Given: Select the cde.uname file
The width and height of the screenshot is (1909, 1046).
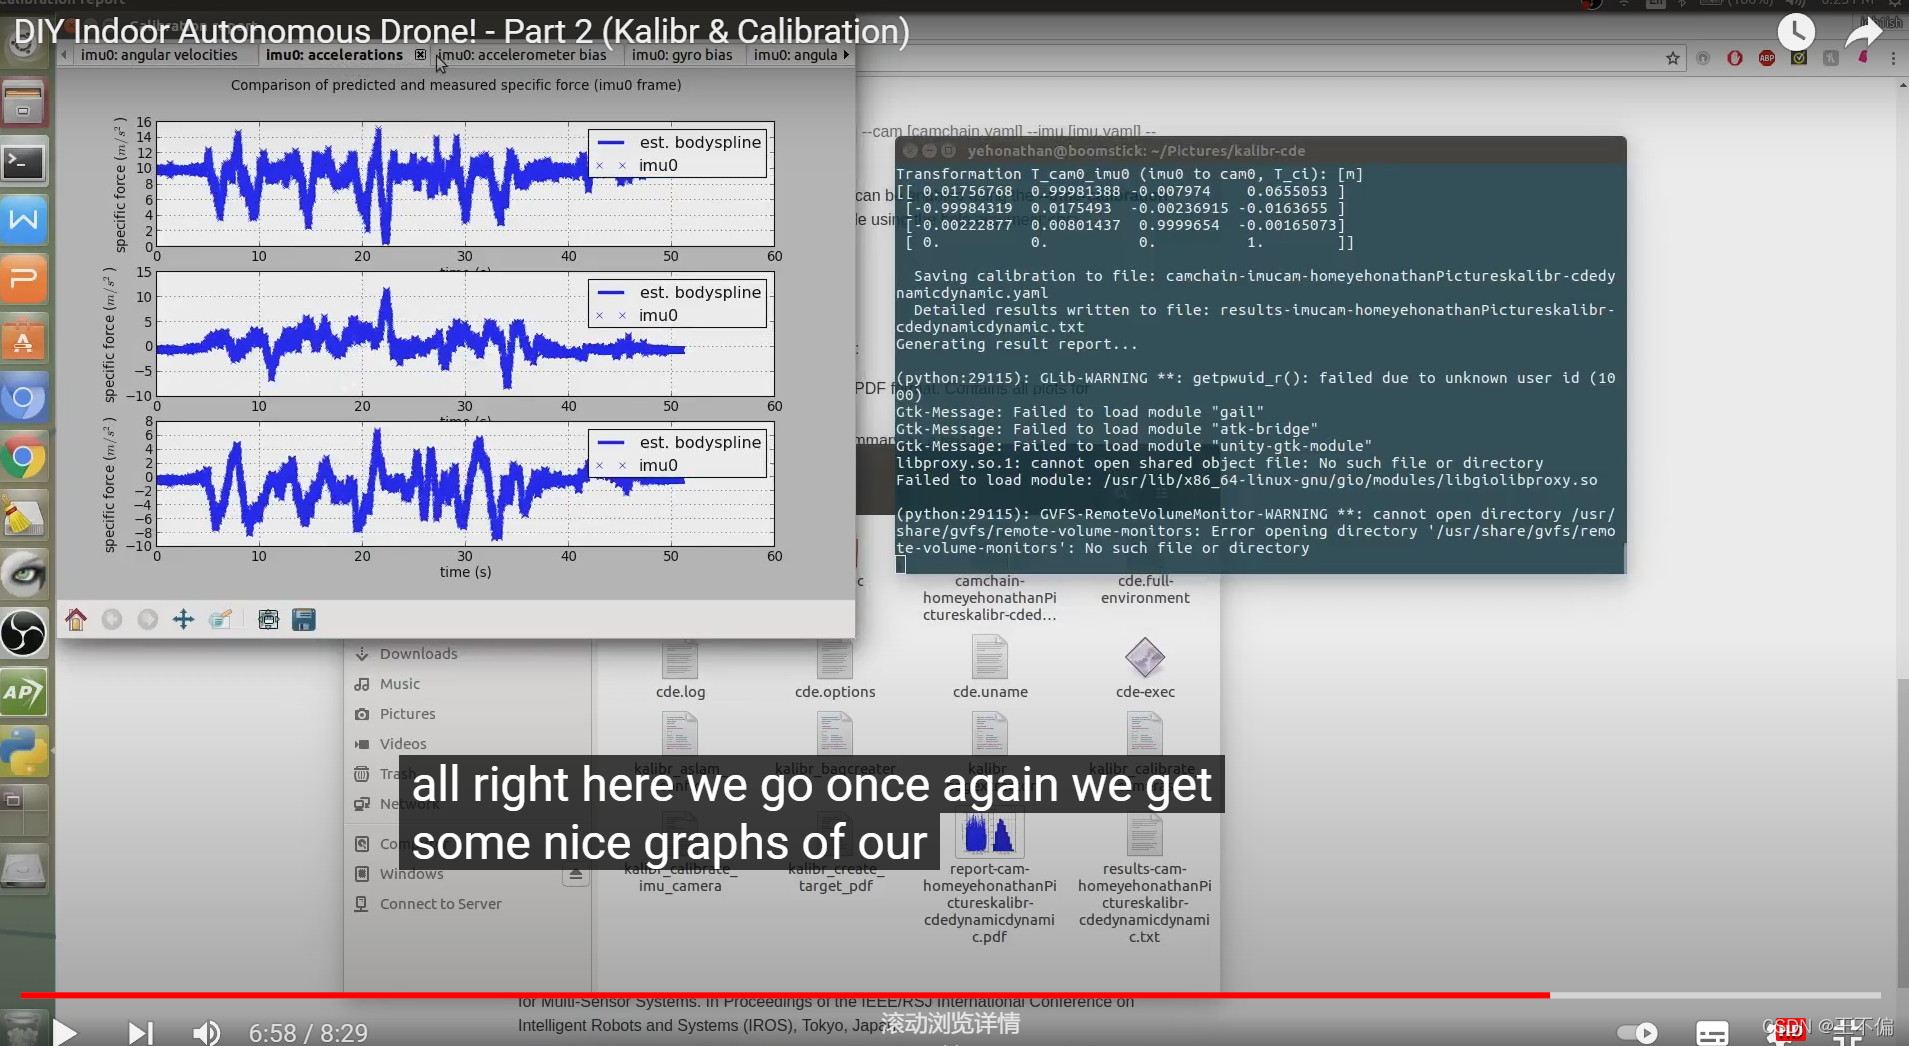Looking at the screenshot, I should (x=990, y=669).
